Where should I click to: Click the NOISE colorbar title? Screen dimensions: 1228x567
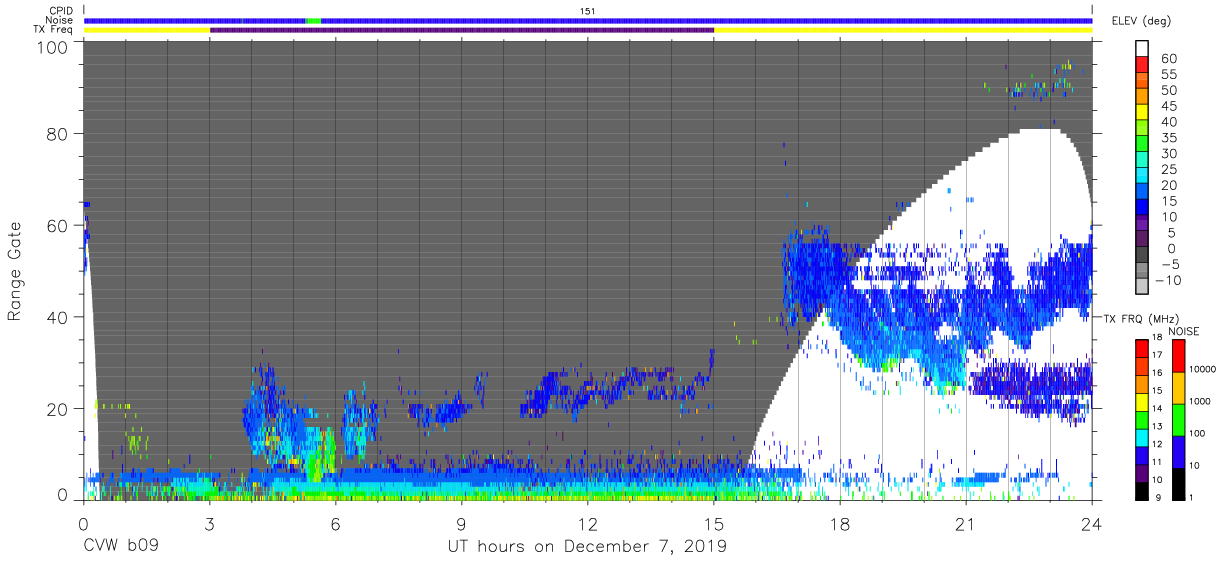pos(1185,331)
